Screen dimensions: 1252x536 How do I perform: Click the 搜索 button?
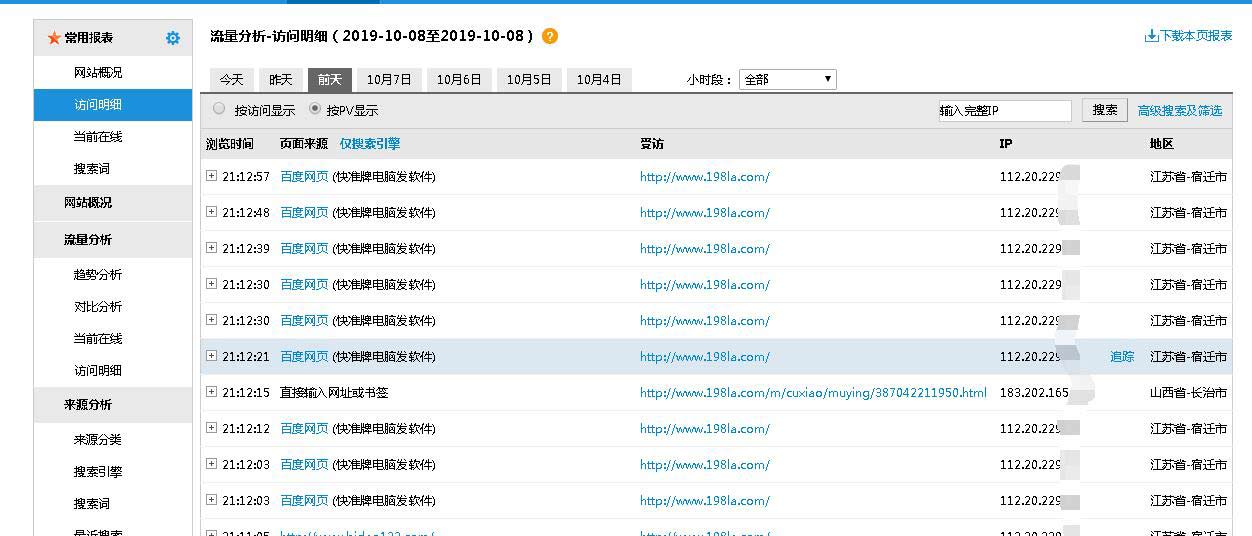click(x=1104, y=110)
